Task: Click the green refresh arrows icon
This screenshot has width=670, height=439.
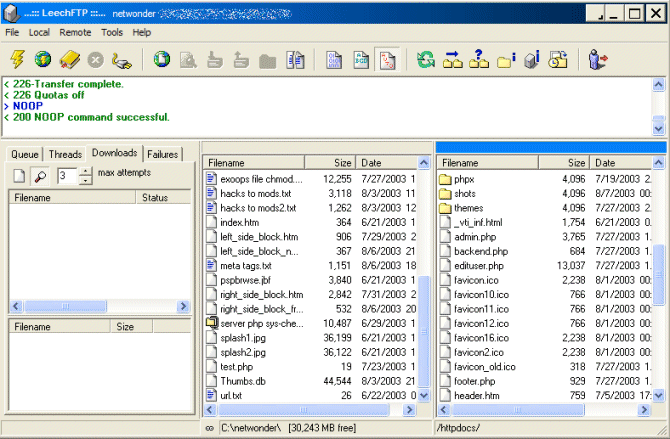Action: pyautogui.click(x=427, y=59)
